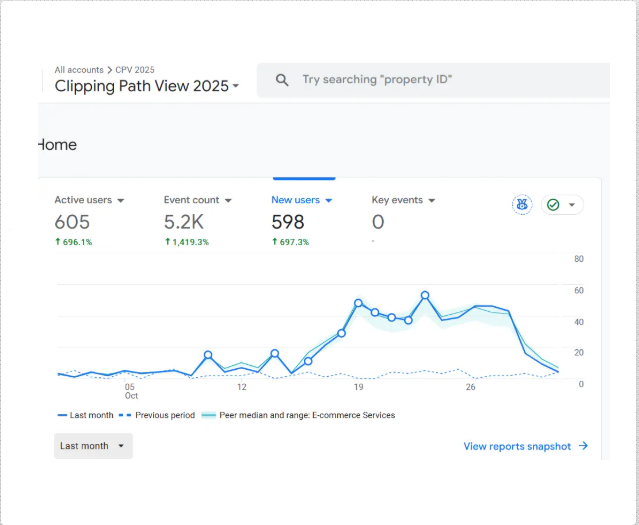Expand the Event count metric dropdown arrow
This screenshot has width=639, height=525.
(228, 201)
